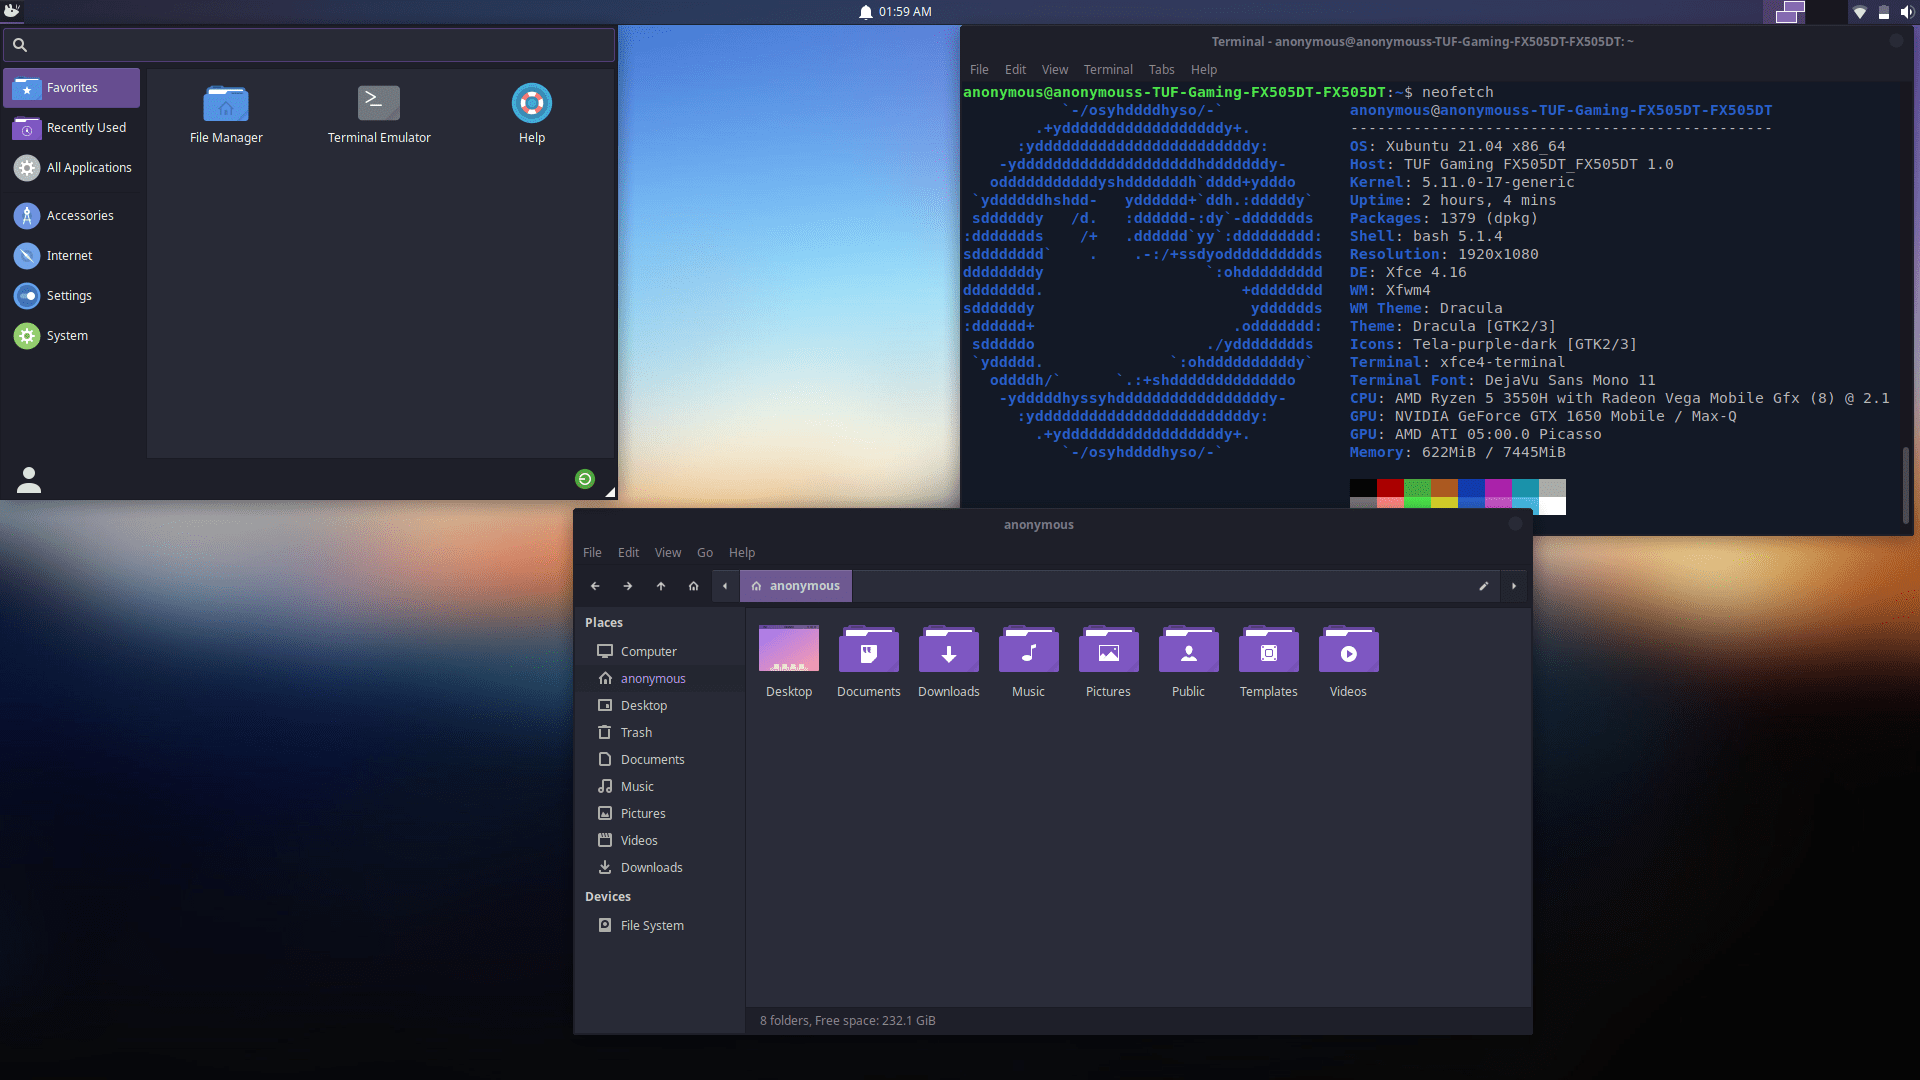Toggle path bar editing with pencil icon
The image size is (1920, 1080).
1483,586
